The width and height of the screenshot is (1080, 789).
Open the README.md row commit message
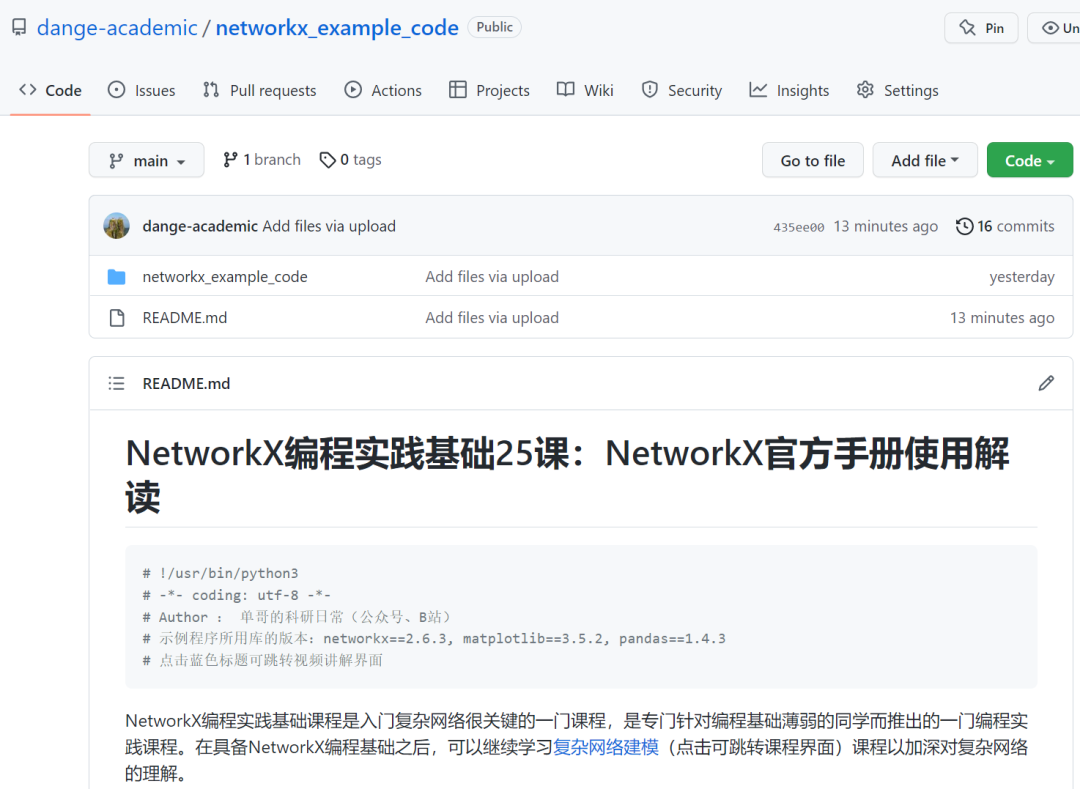pos(492,317)
